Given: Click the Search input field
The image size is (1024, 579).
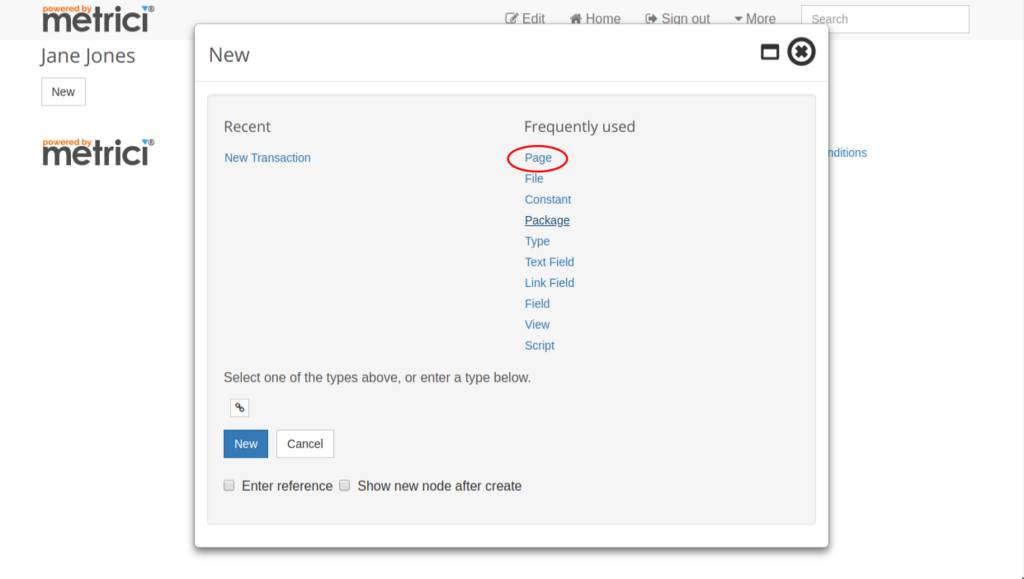Looking at the screenshot, I should pos(885,19).
